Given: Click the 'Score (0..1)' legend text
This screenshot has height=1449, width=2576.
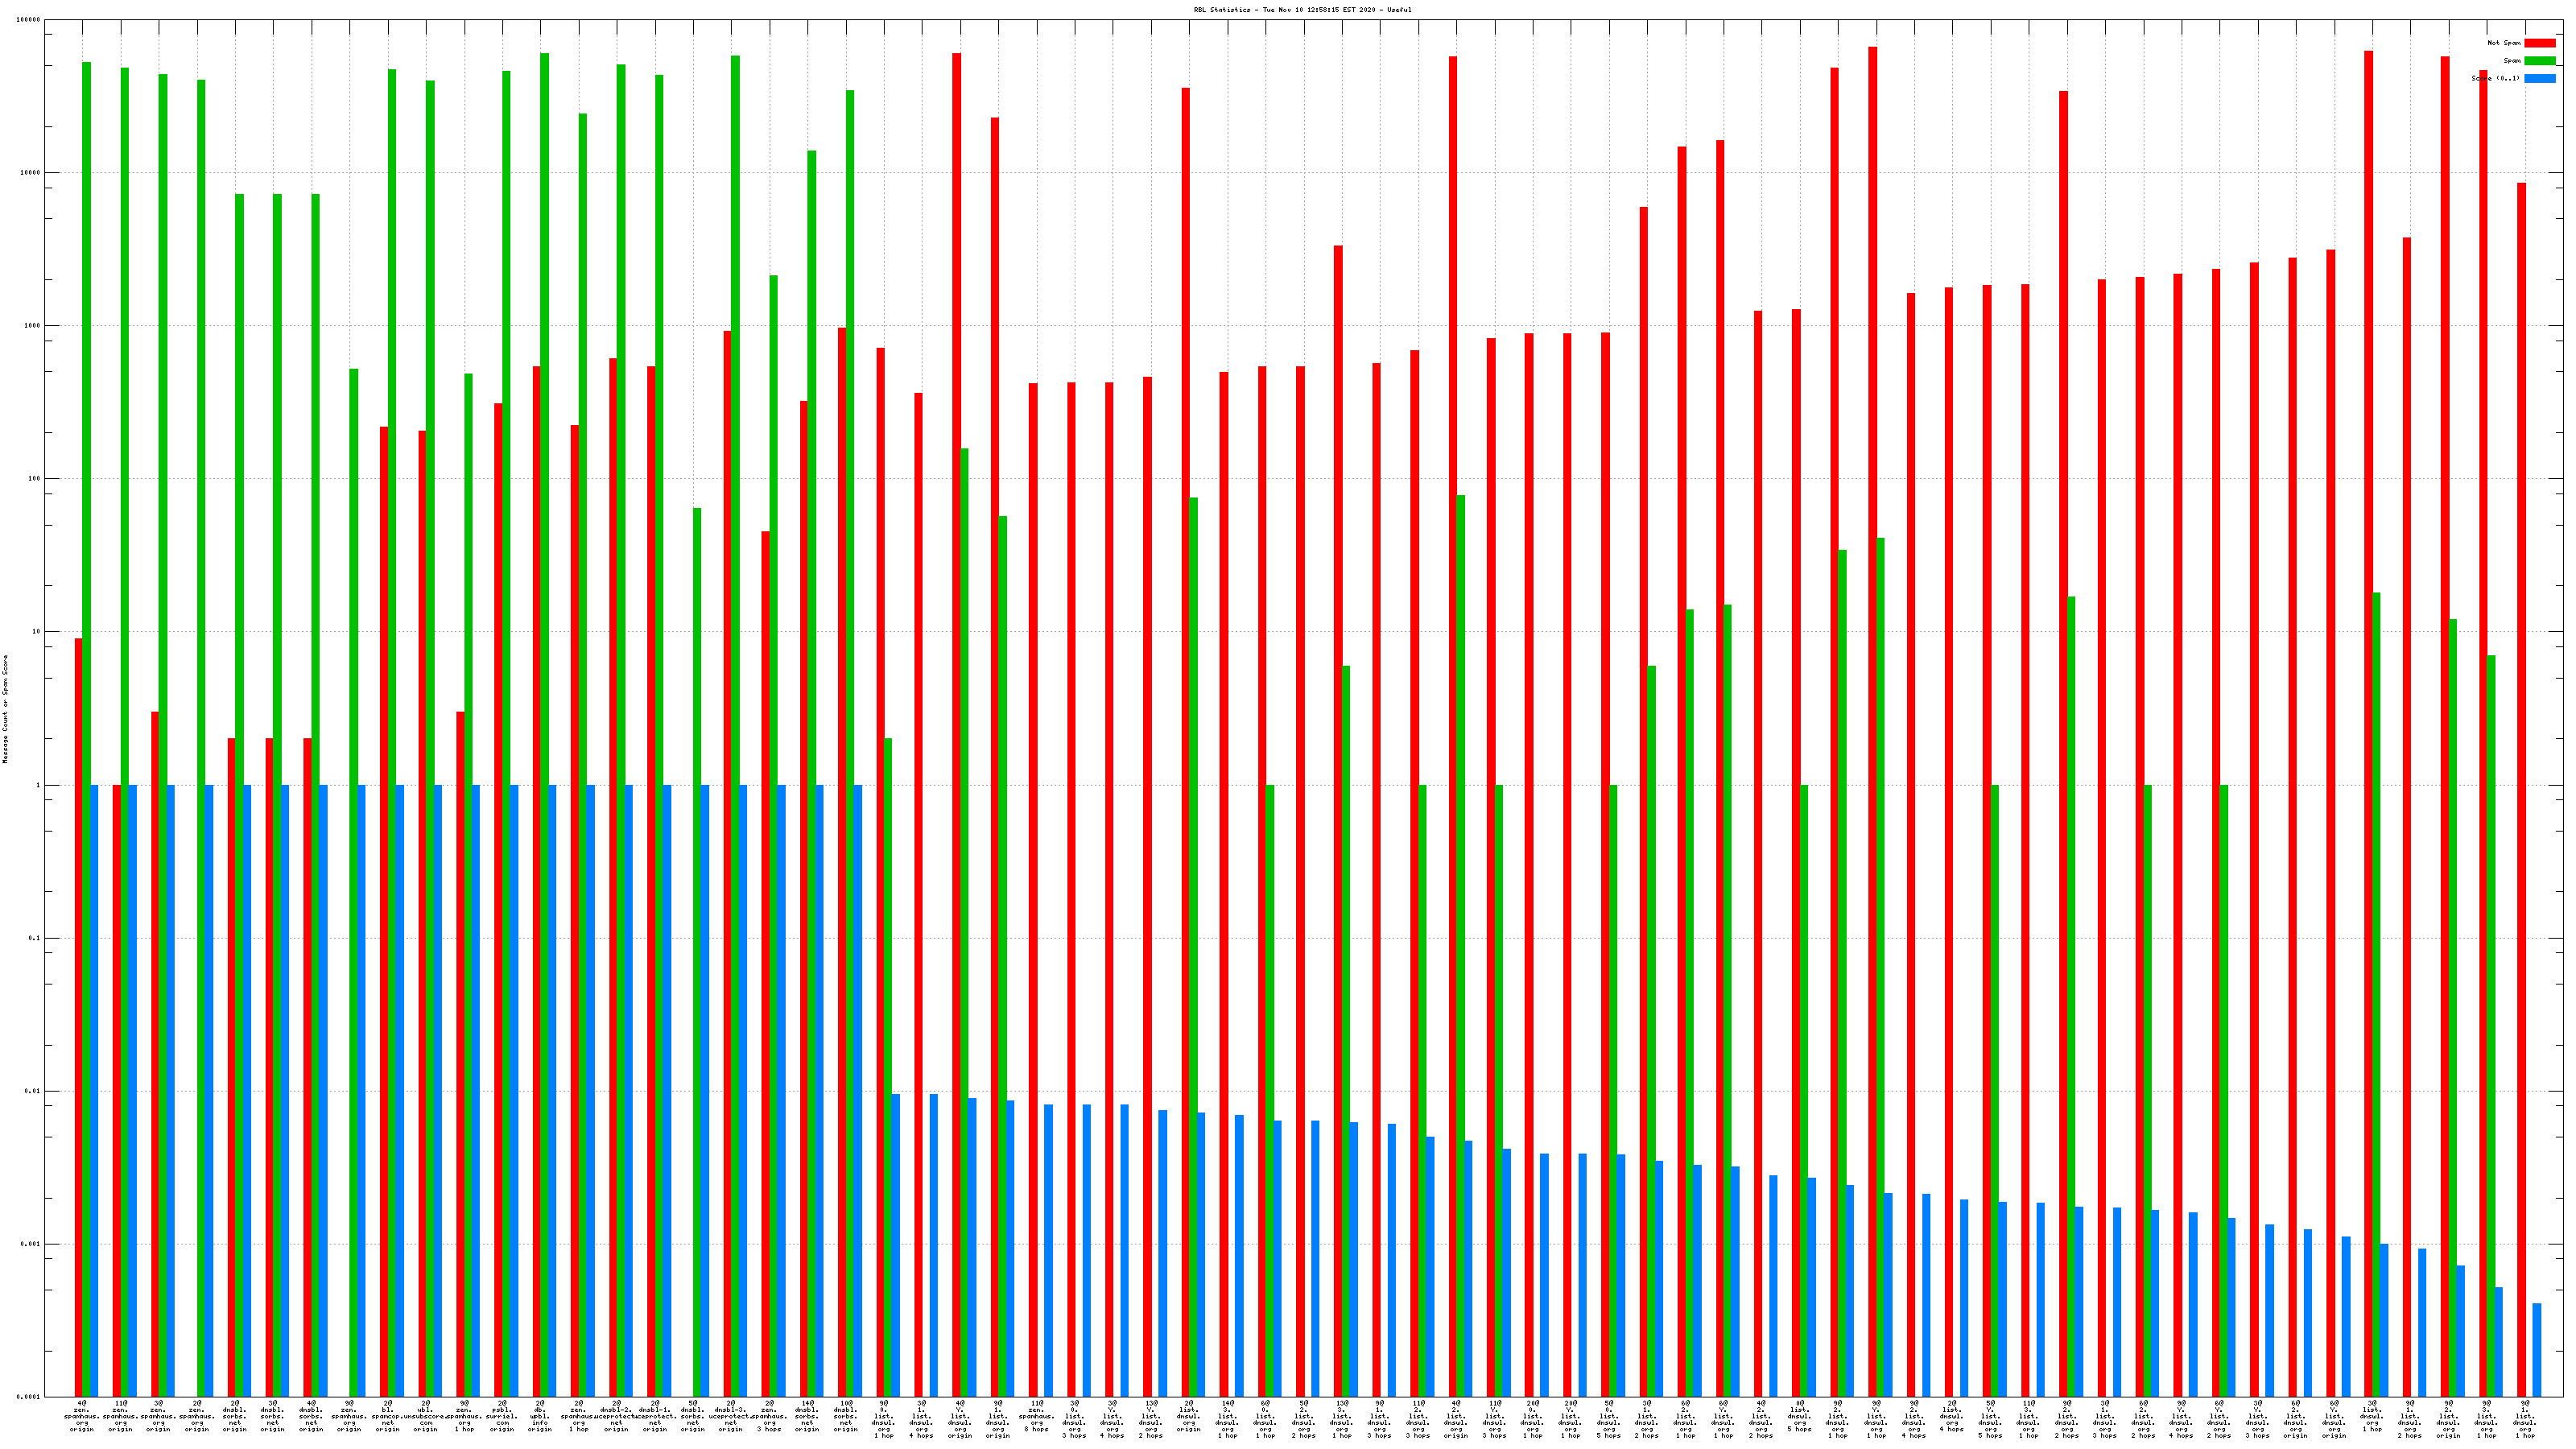Looking at the screenshot, I should click(x=2495, y=78).
